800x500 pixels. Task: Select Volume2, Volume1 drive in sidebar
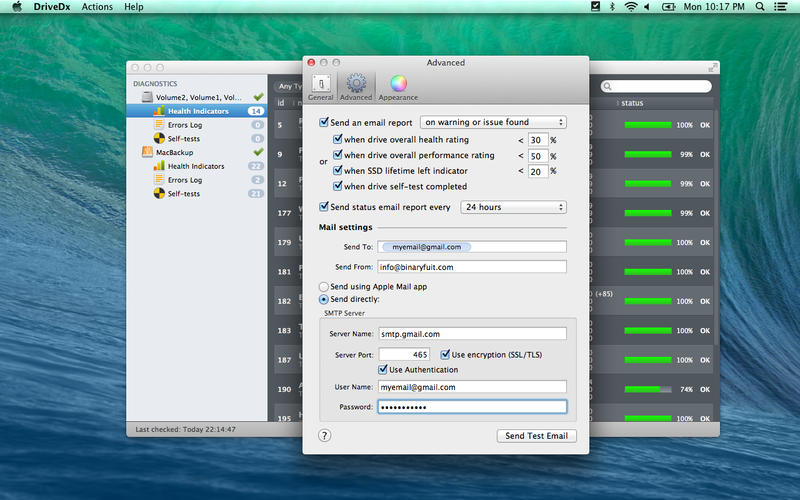197,97
